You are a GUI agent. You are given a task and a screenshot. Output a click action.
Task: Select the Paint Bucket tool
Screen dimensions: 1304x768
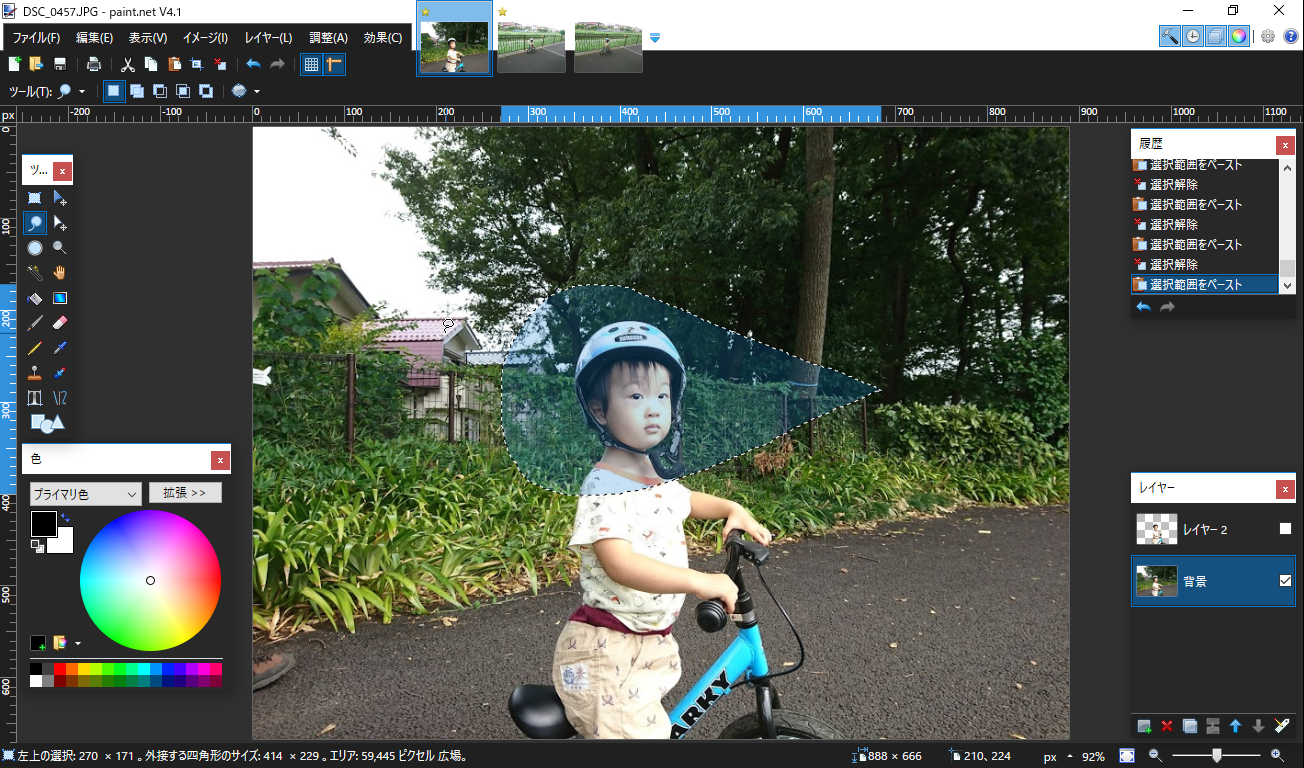tap(35, 298)
